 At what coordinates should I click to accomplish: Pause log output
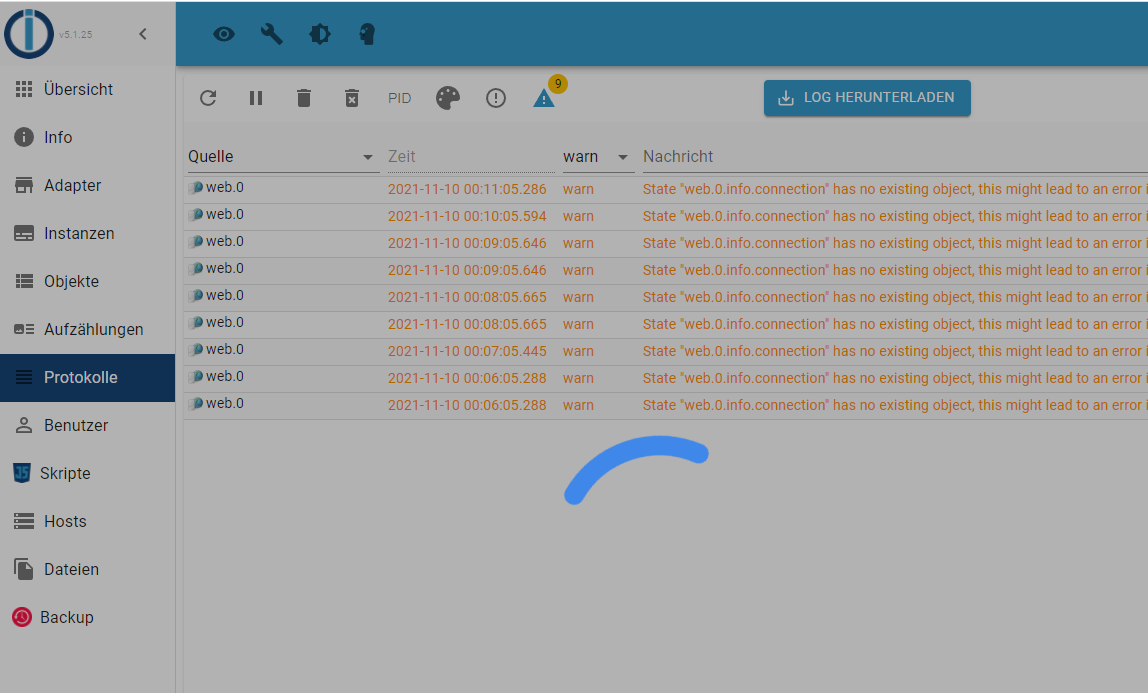click(256, 98)
